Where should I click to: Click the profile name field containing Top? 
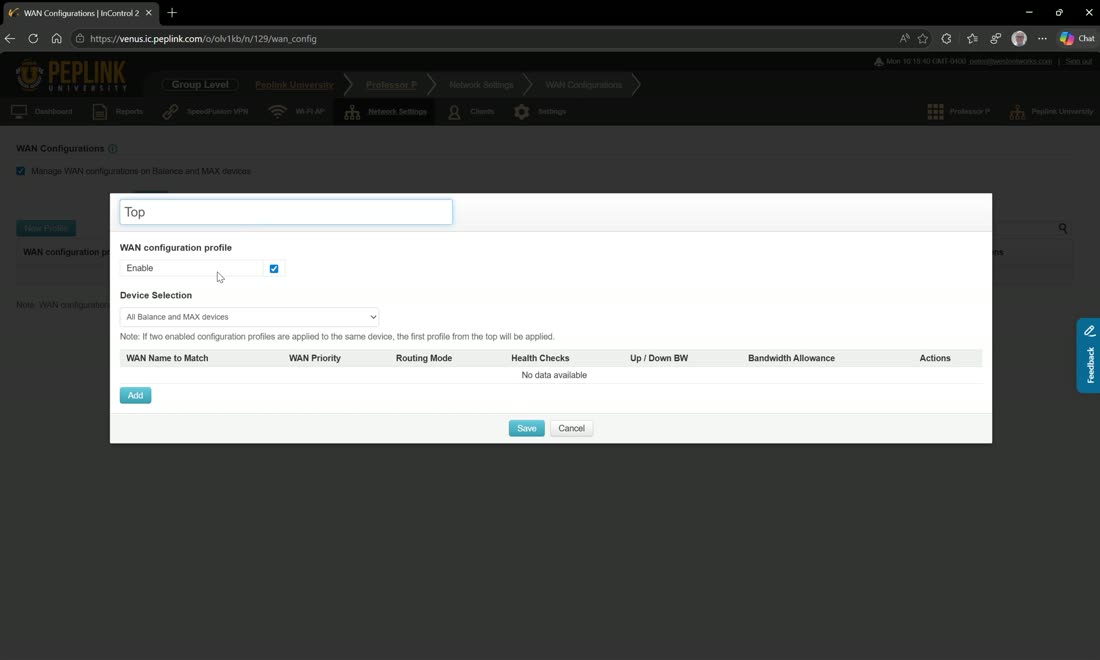coord(286,212)
